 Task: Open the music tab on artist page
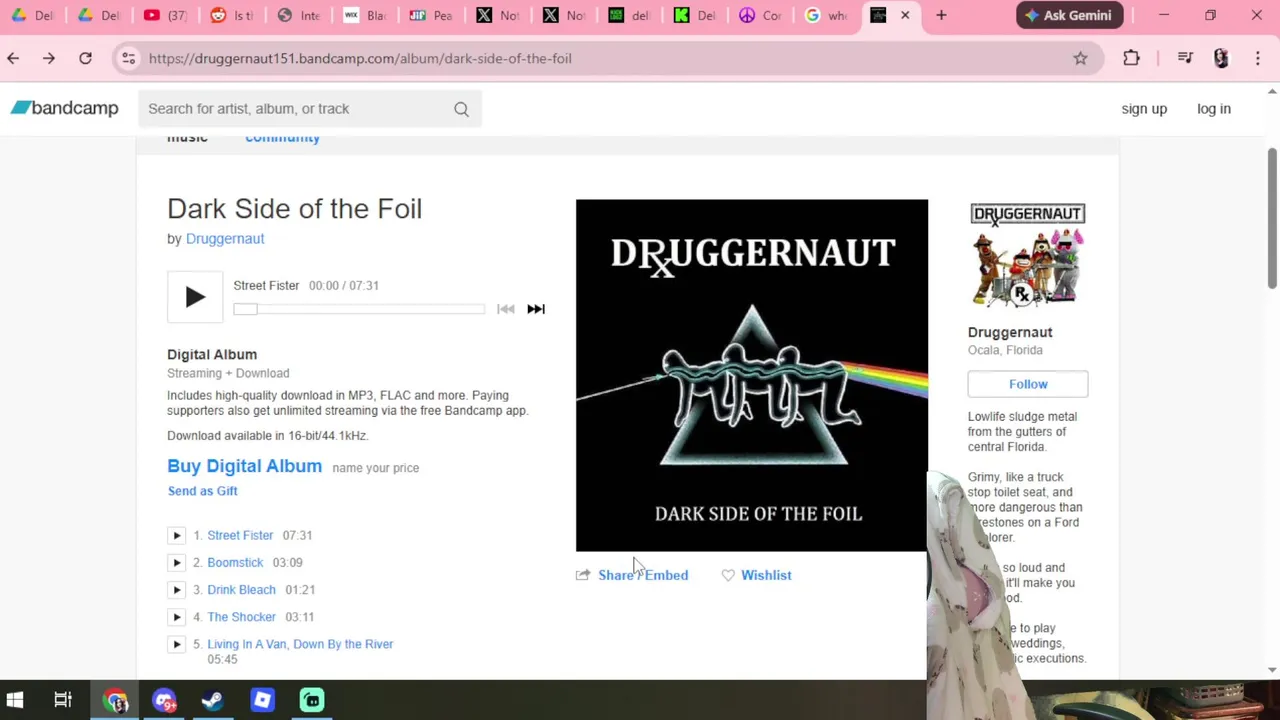pyautogui.click(x=187, y=139)
